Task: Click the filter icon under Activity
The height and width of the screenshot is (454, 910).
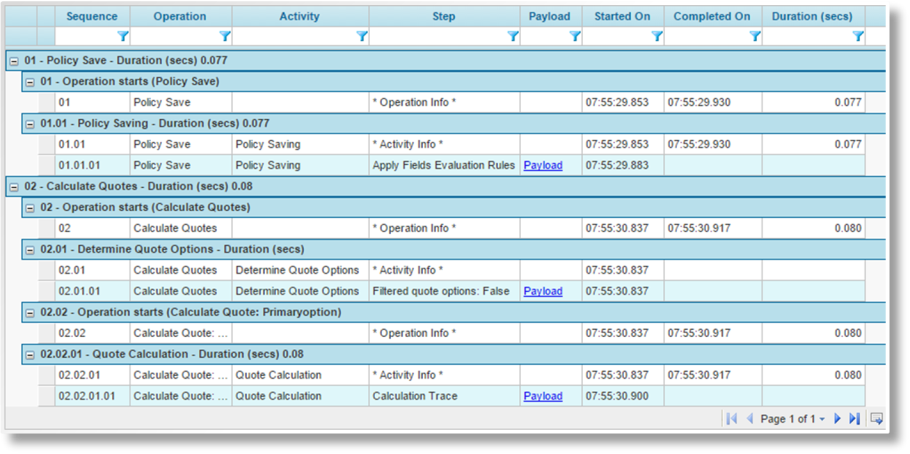Action: [x=362, y=36]
